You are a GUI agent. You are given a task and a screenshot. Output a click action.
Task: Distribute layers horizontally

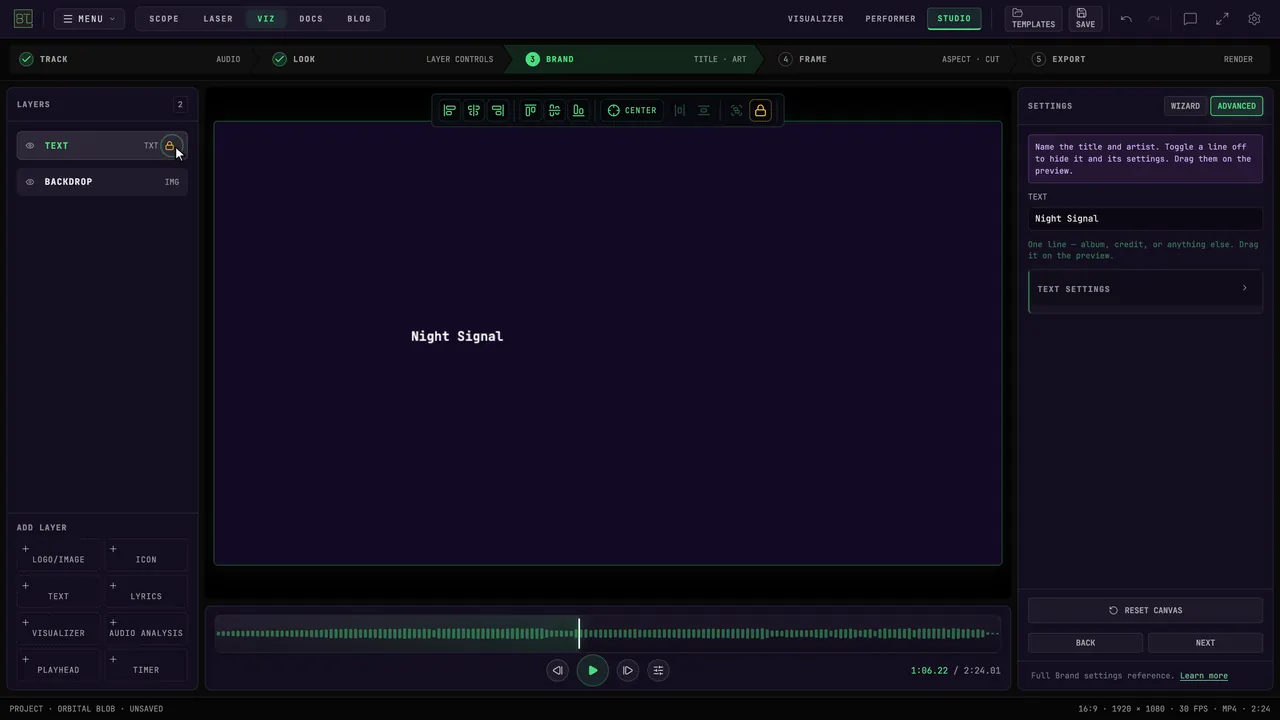[680, 110]
